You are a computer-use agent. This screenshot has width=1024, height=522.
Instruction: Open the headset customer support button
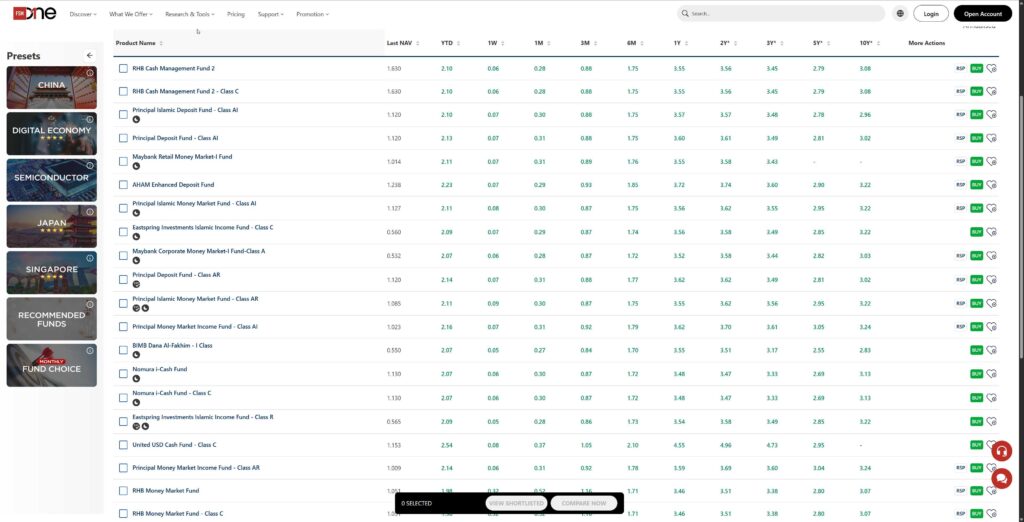tap(1000, 451)
